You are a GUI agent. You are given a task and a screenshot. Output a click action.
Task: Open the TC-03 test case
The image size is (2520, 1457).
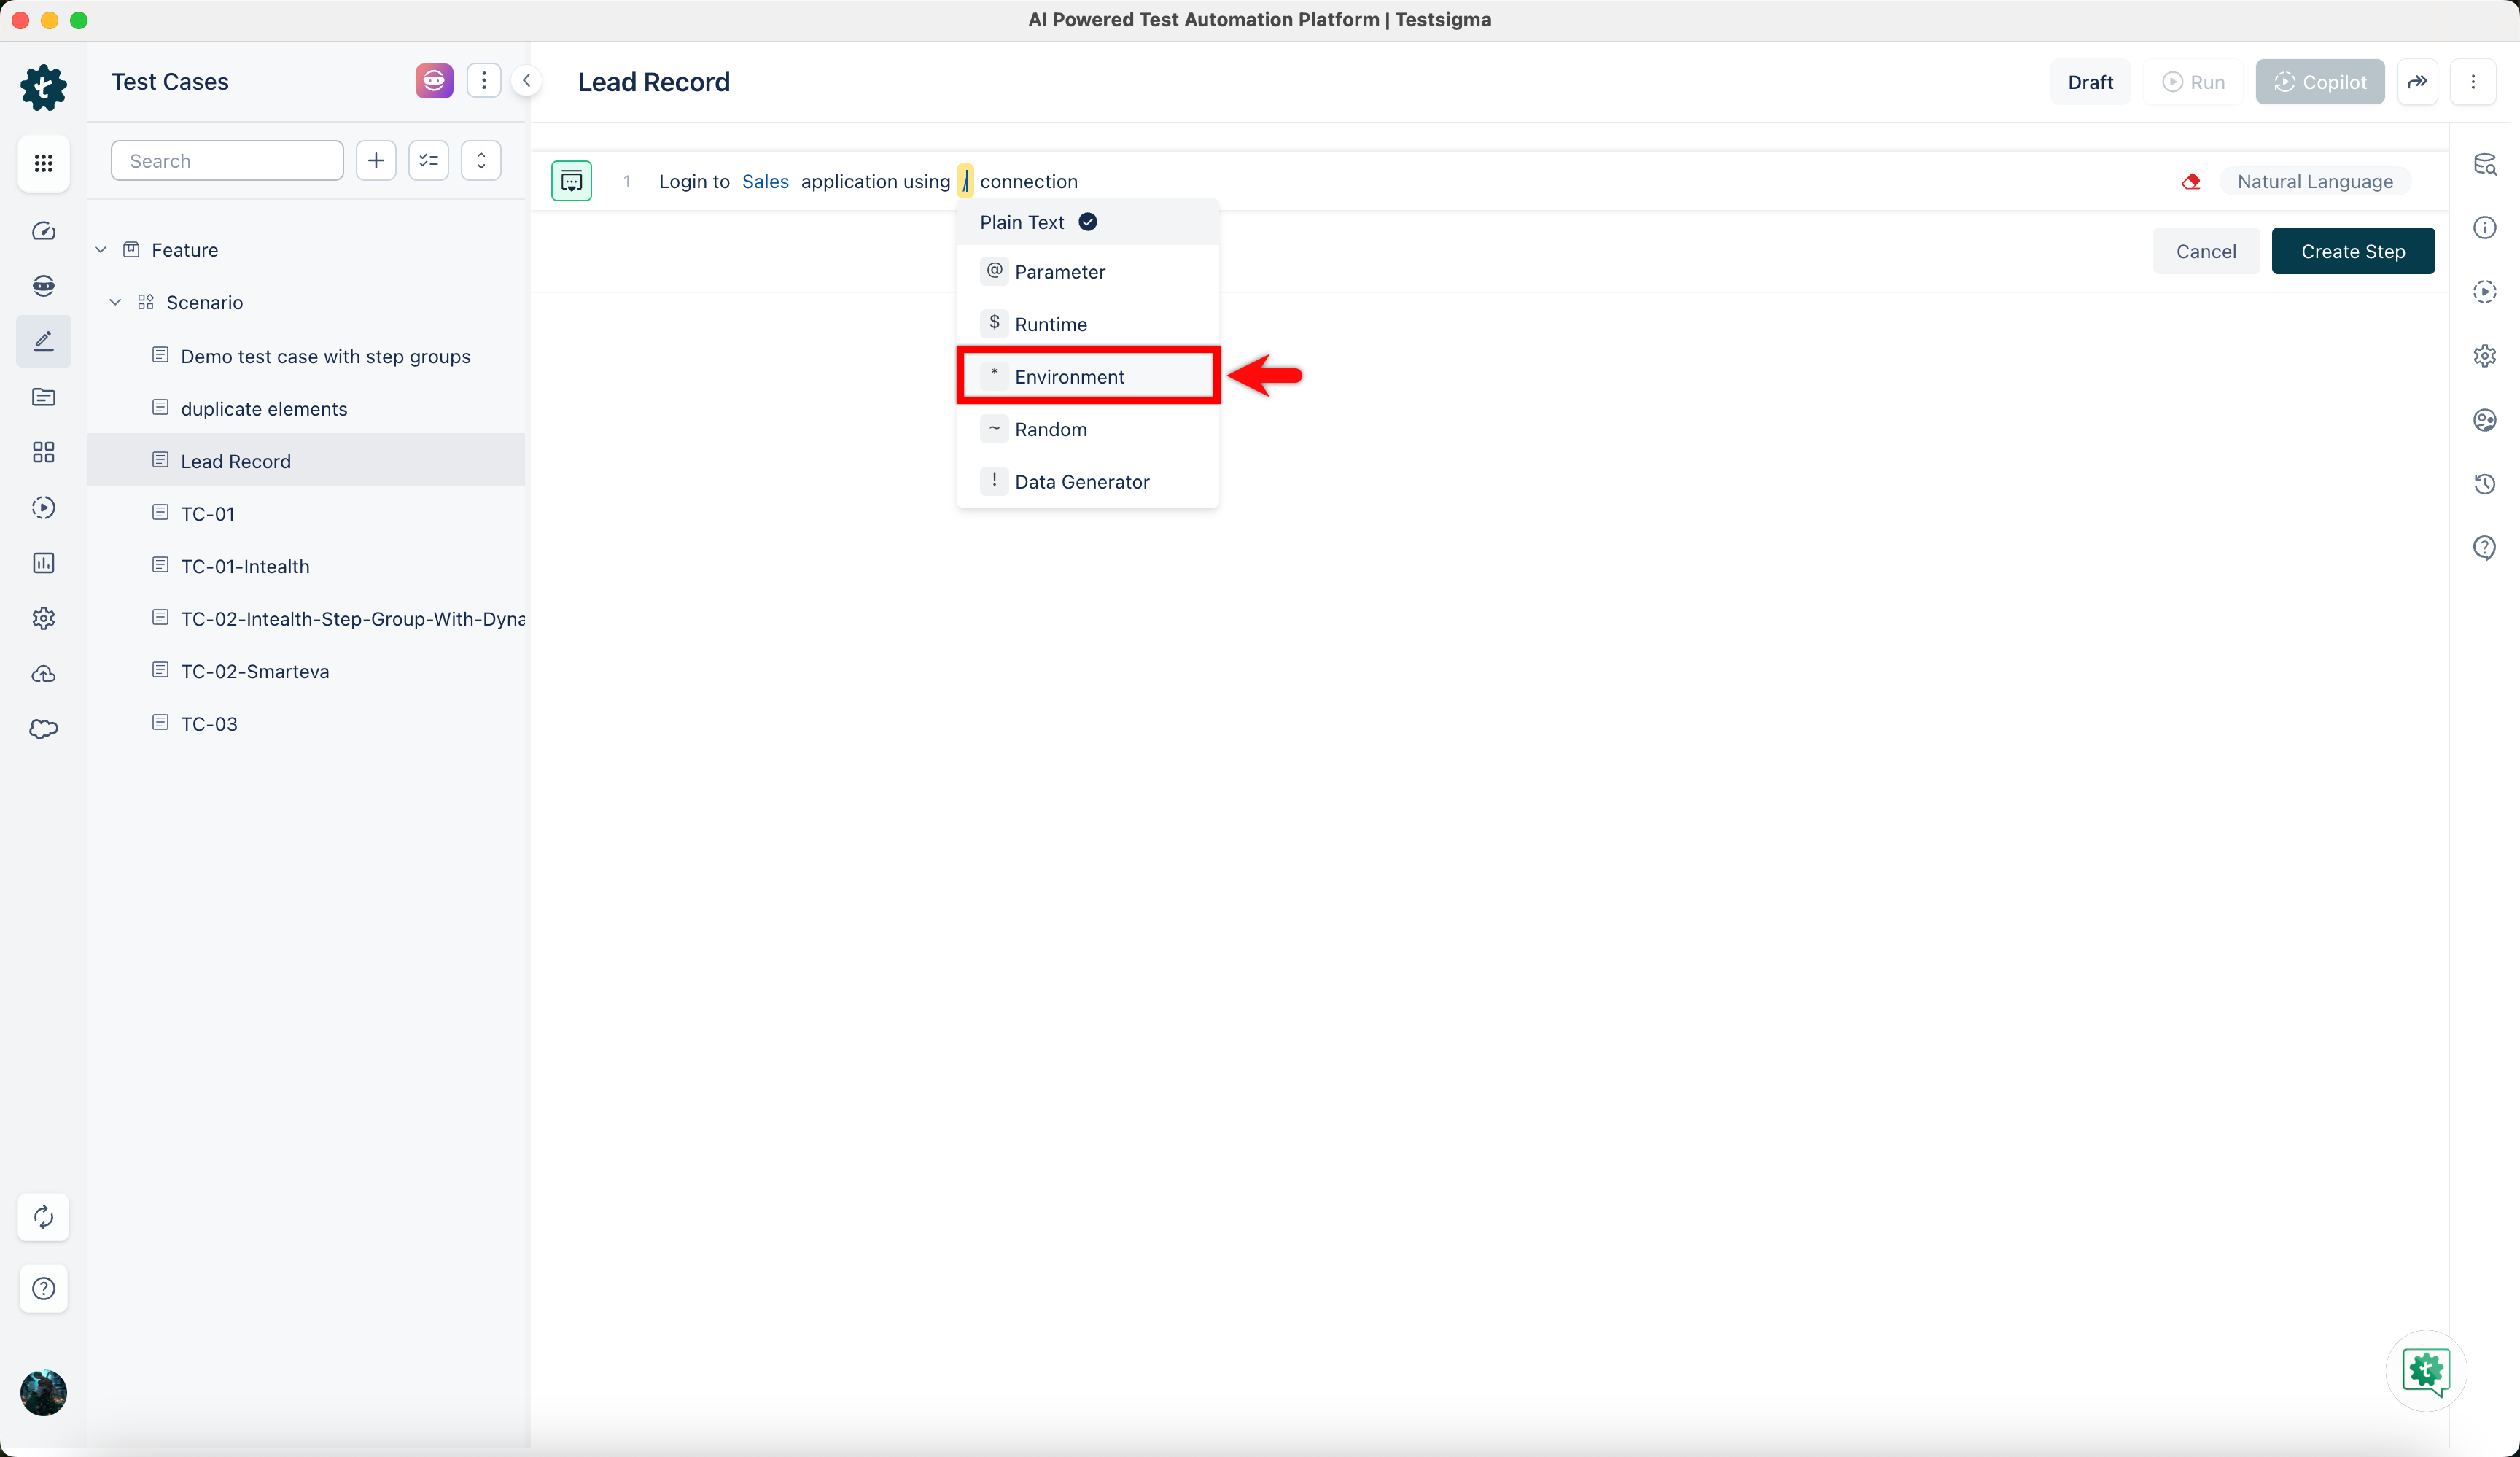tap(209, 723)
